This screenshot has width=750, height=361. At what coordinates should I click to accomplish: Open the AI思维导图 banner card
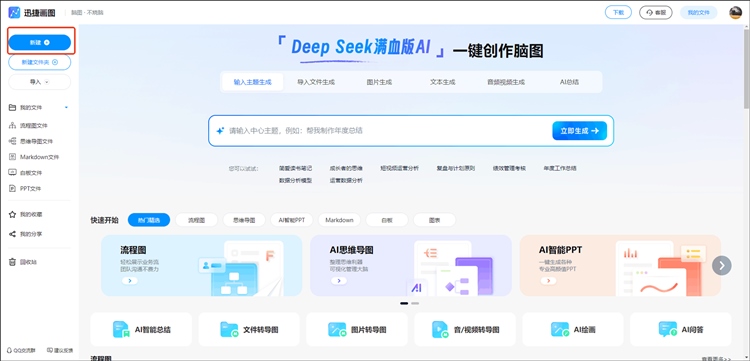pyautogui.click(x=411, y=265)
